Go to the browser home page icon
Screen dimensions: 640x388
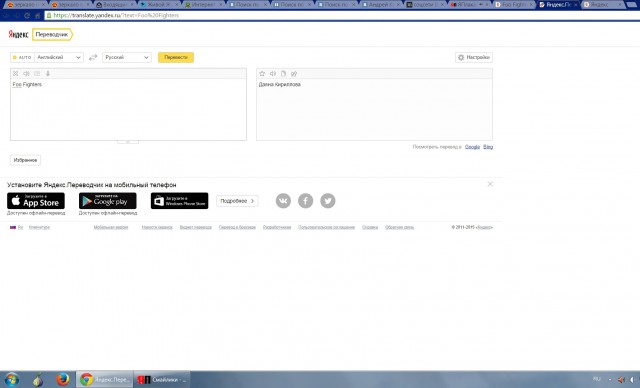(x=37, y=16)
